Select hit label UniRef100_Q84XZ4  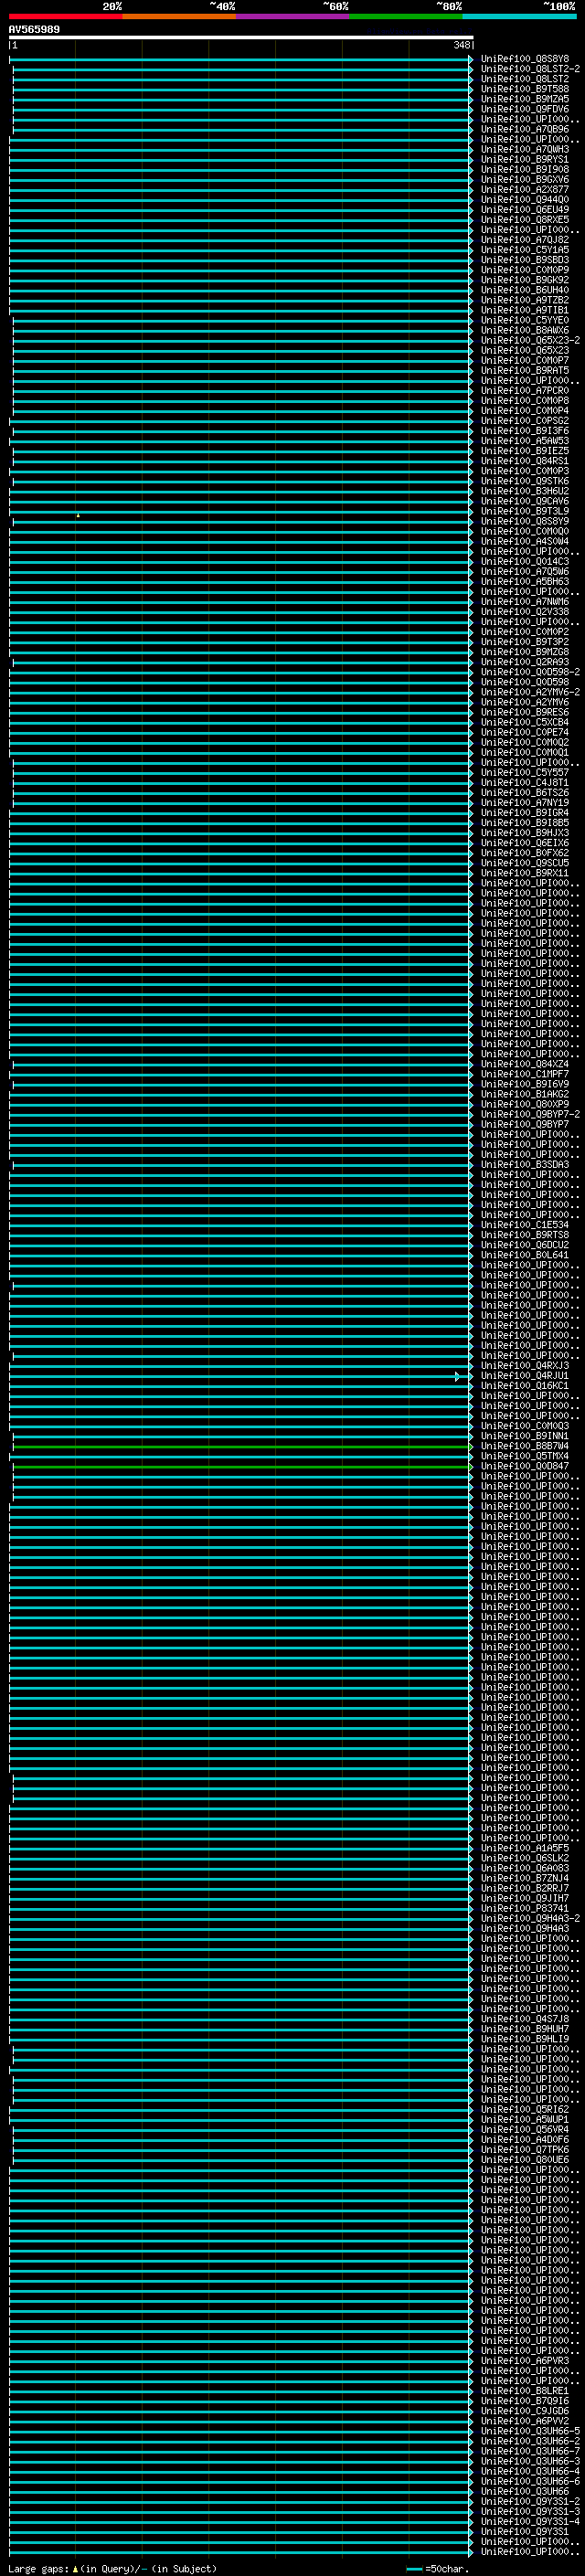(x=525, y=1064)
